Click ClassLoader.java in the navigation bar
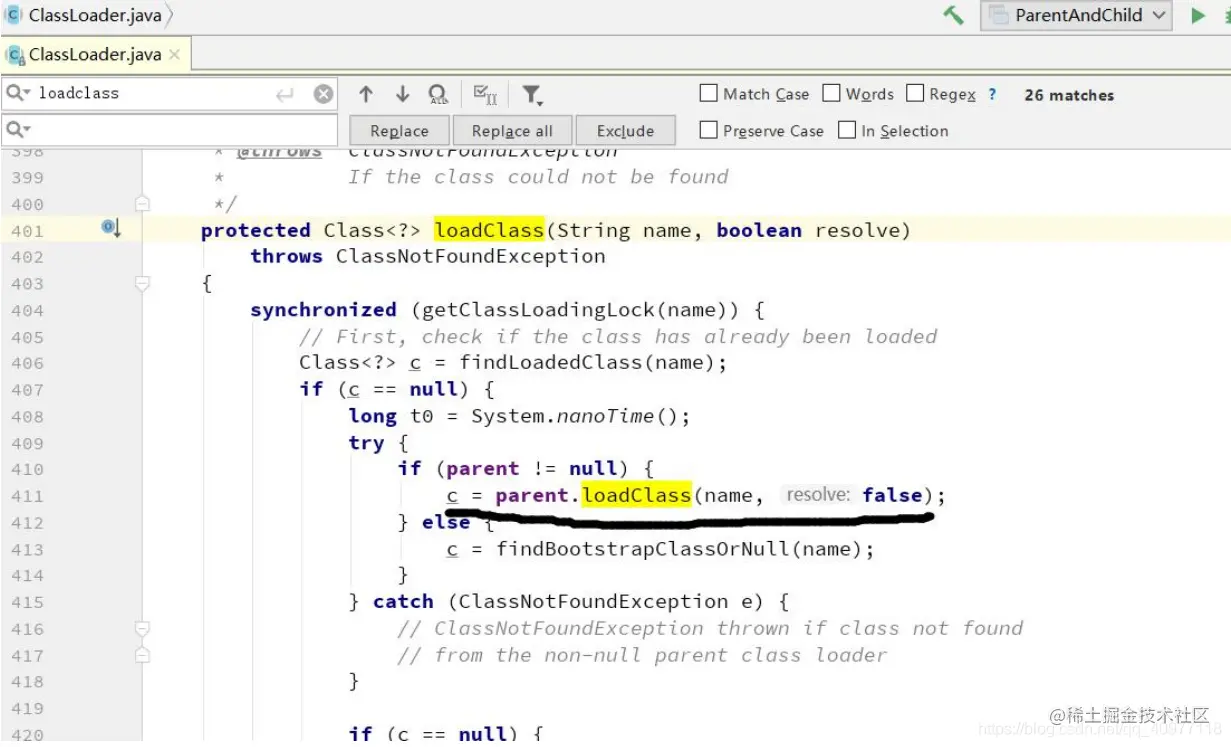The width and height of the screenshot is (1231, 747). point(94,15)
